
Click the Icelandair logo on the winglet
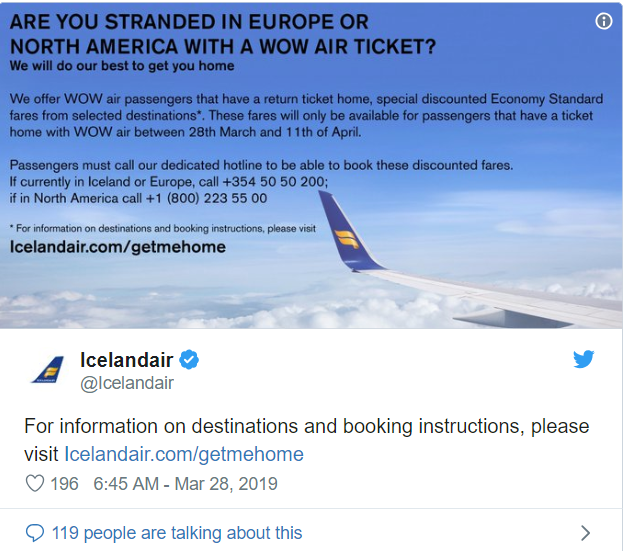click(346, 239)
